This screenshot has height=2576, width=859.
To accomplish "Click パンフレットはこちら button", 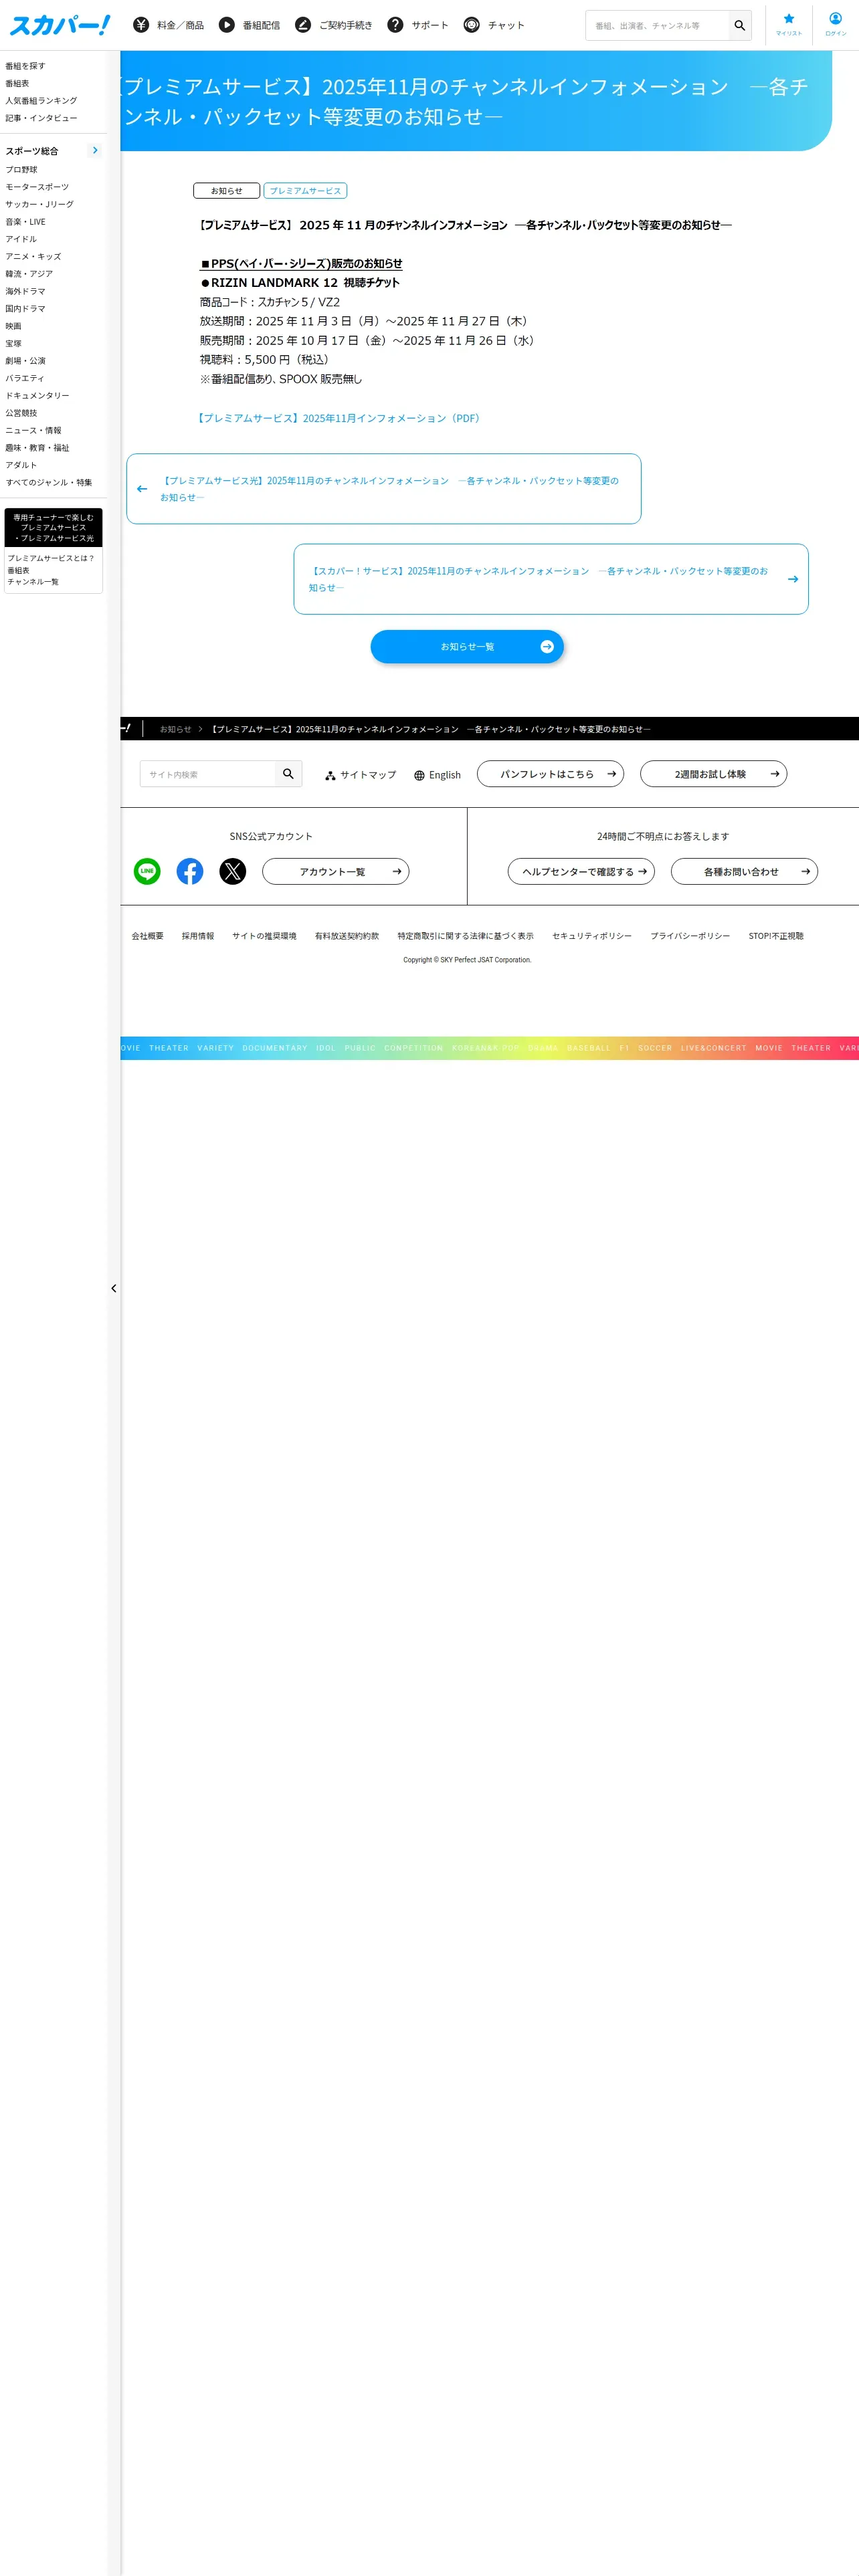I will click(550, 774).
